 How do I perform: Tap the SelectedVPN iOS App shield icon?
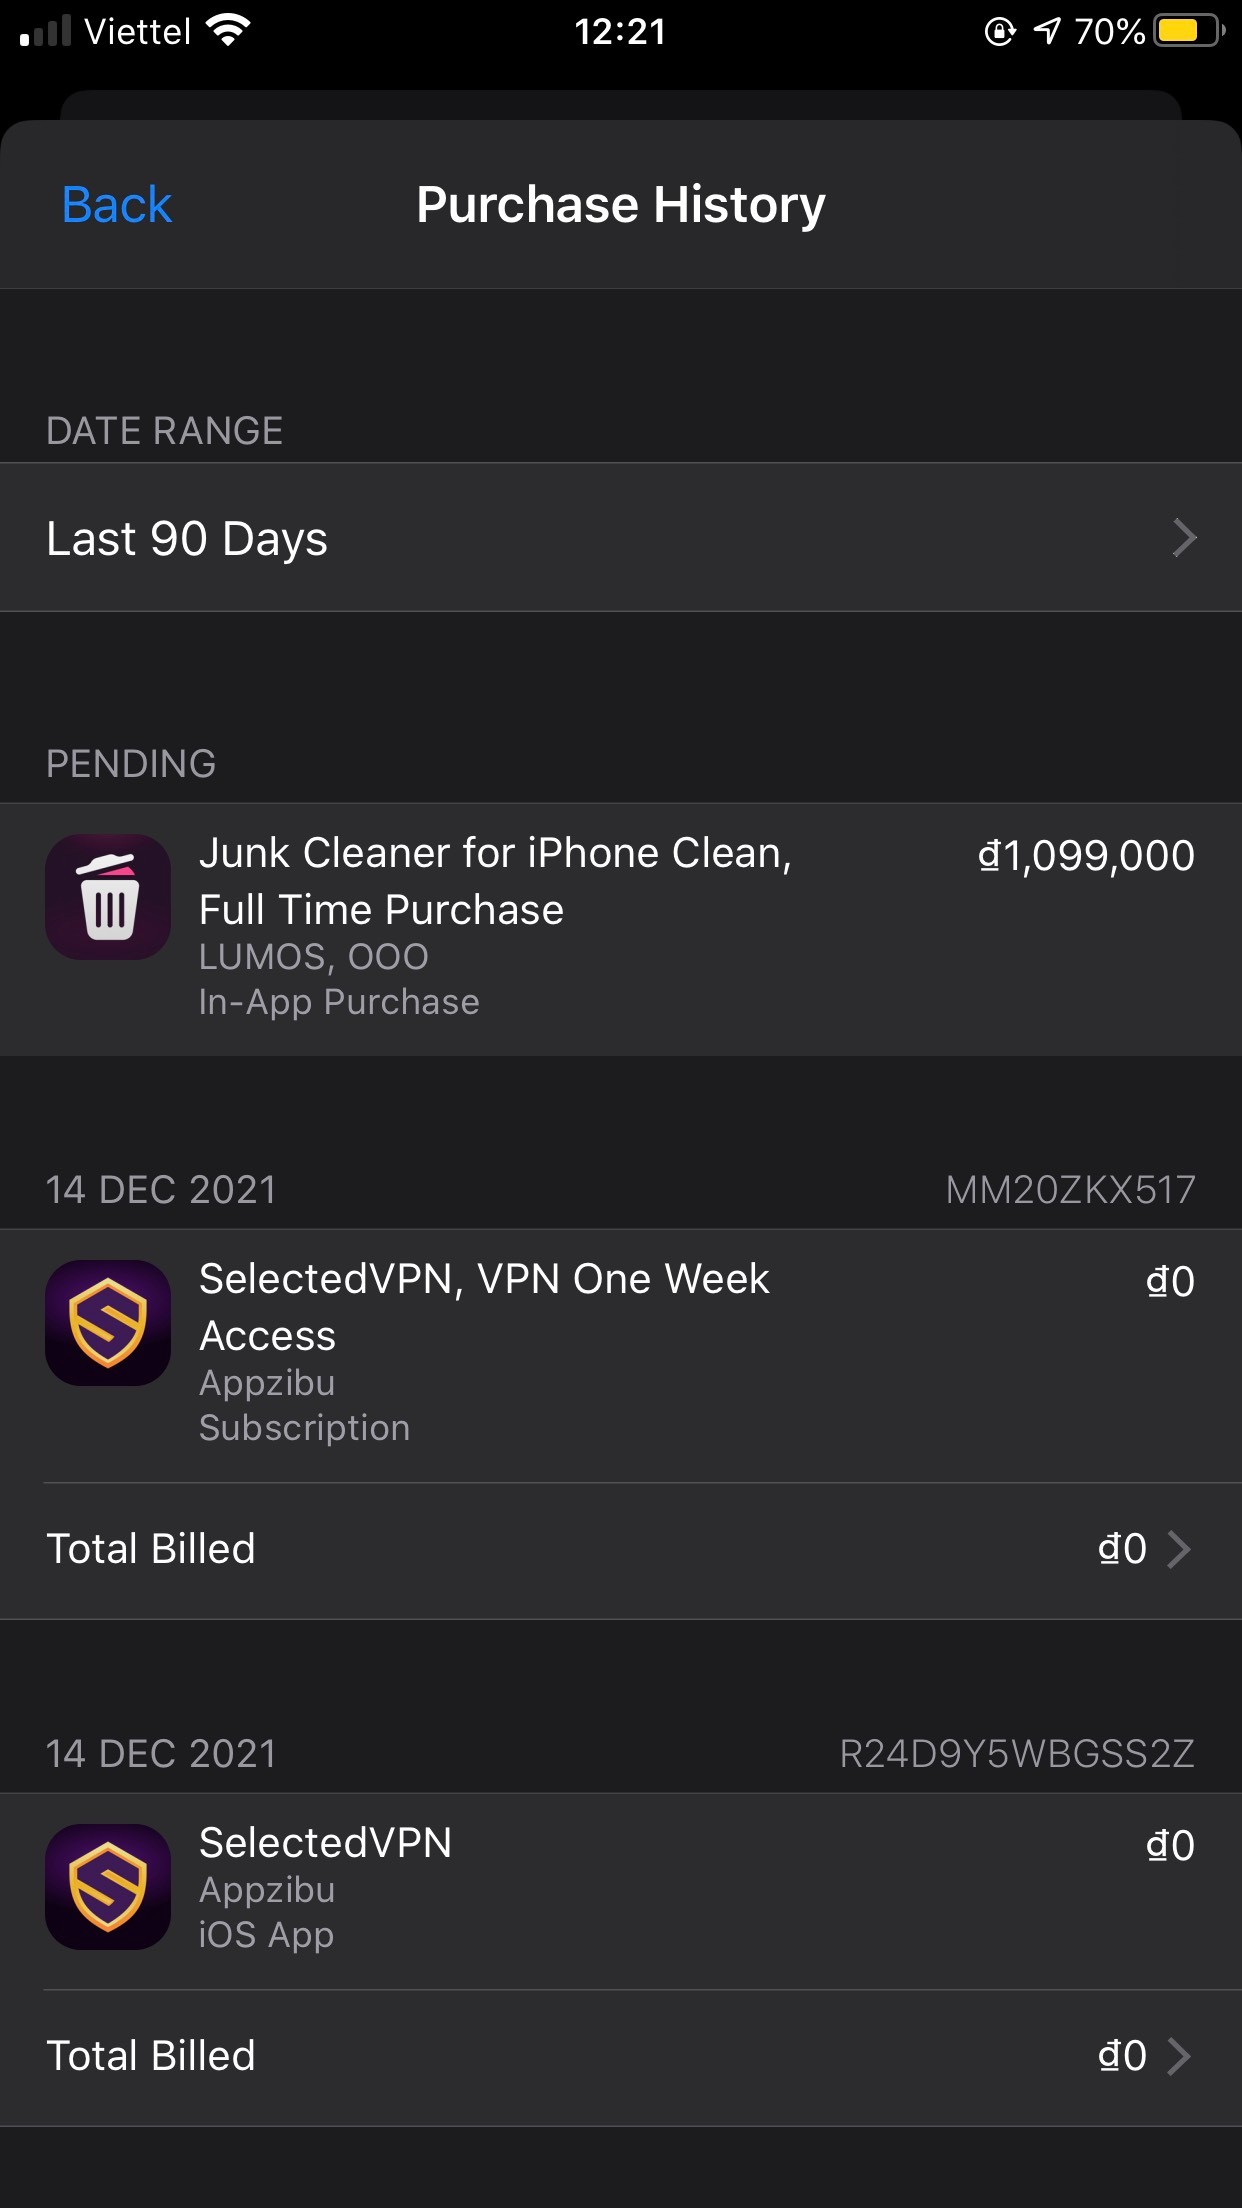click(x=108, y=1887)
